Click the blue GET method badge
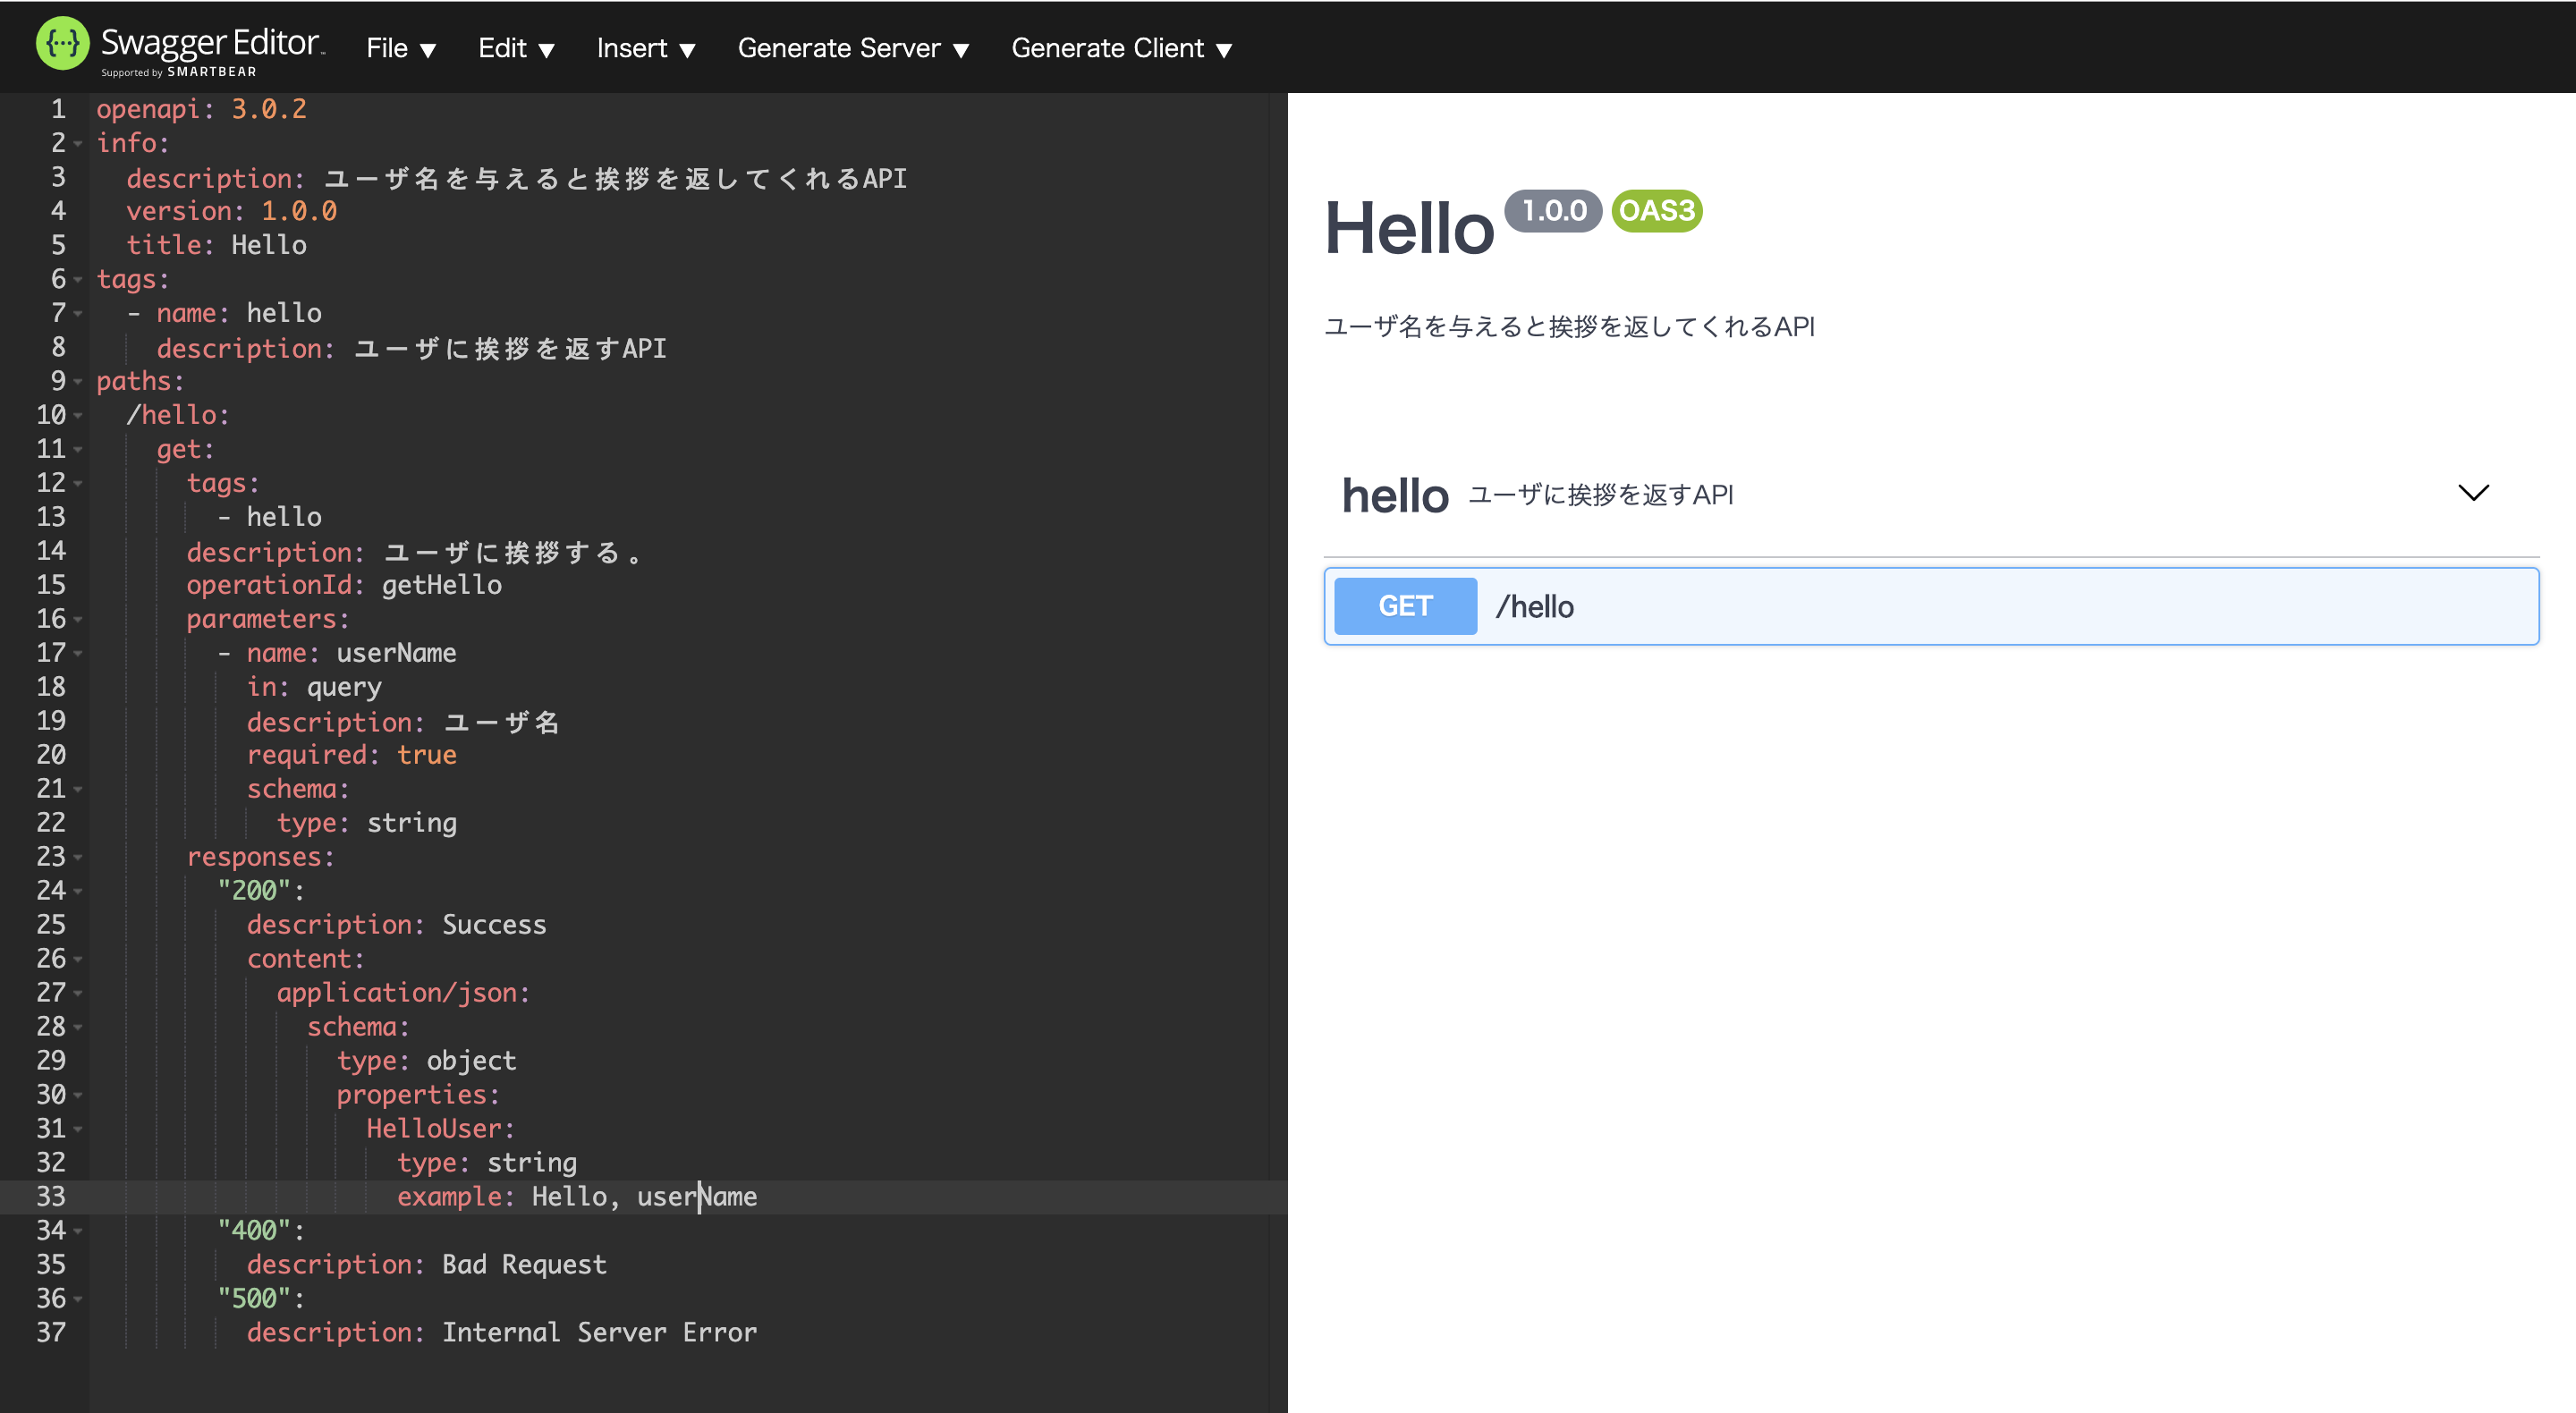 point(1404,605)
